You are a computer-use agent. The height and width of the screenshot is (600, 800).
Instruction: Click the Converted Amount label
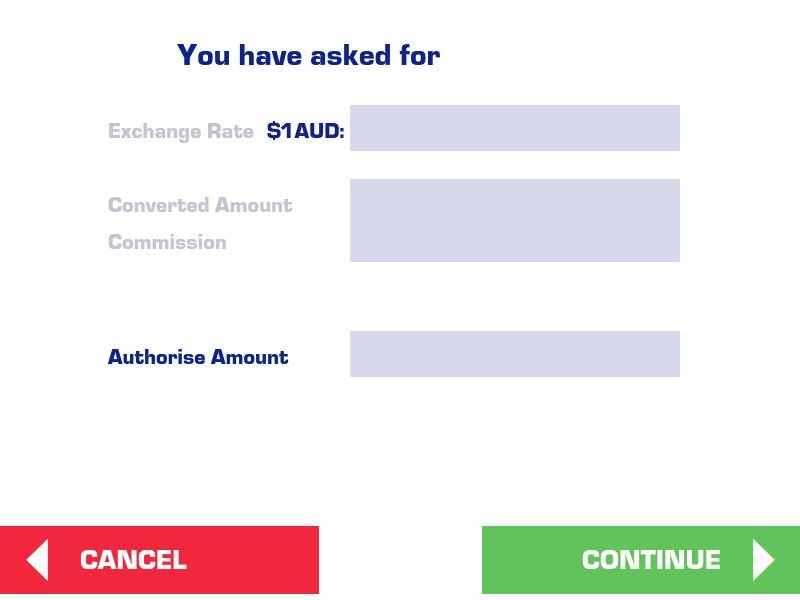coord(200,205)
